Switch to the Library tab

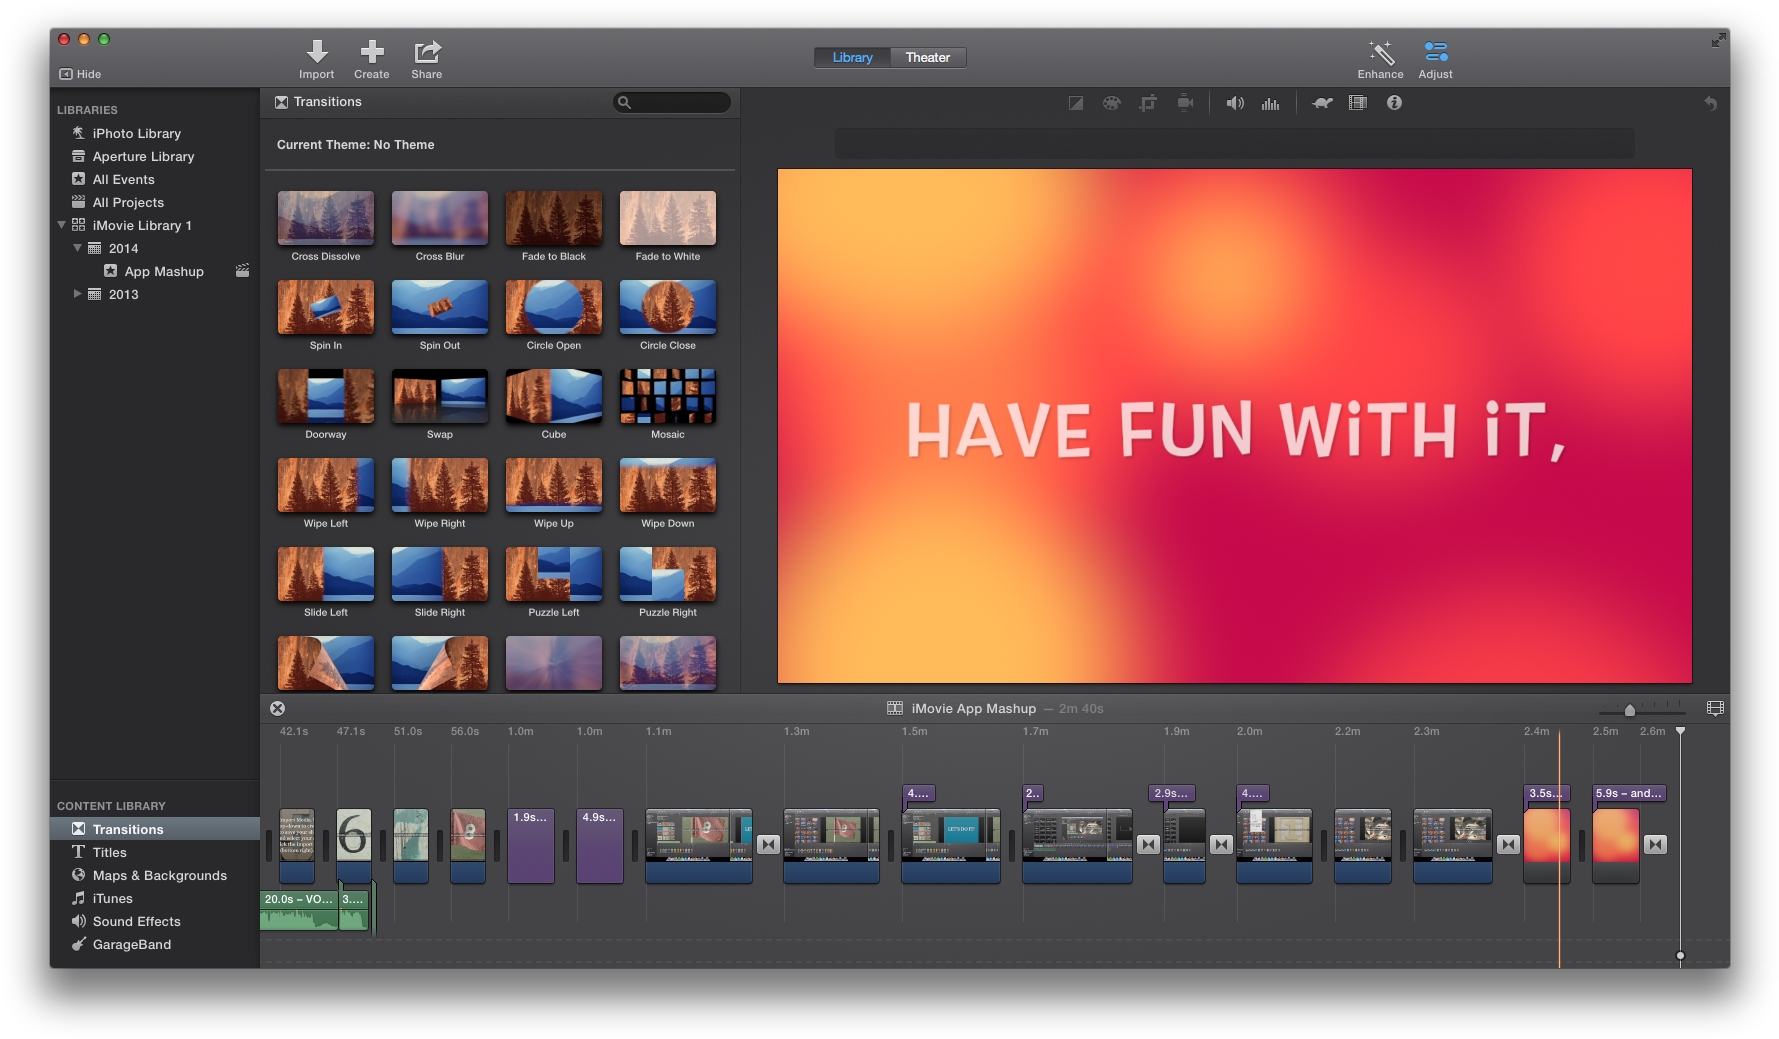pyautogui.click(x=852, y=57)
